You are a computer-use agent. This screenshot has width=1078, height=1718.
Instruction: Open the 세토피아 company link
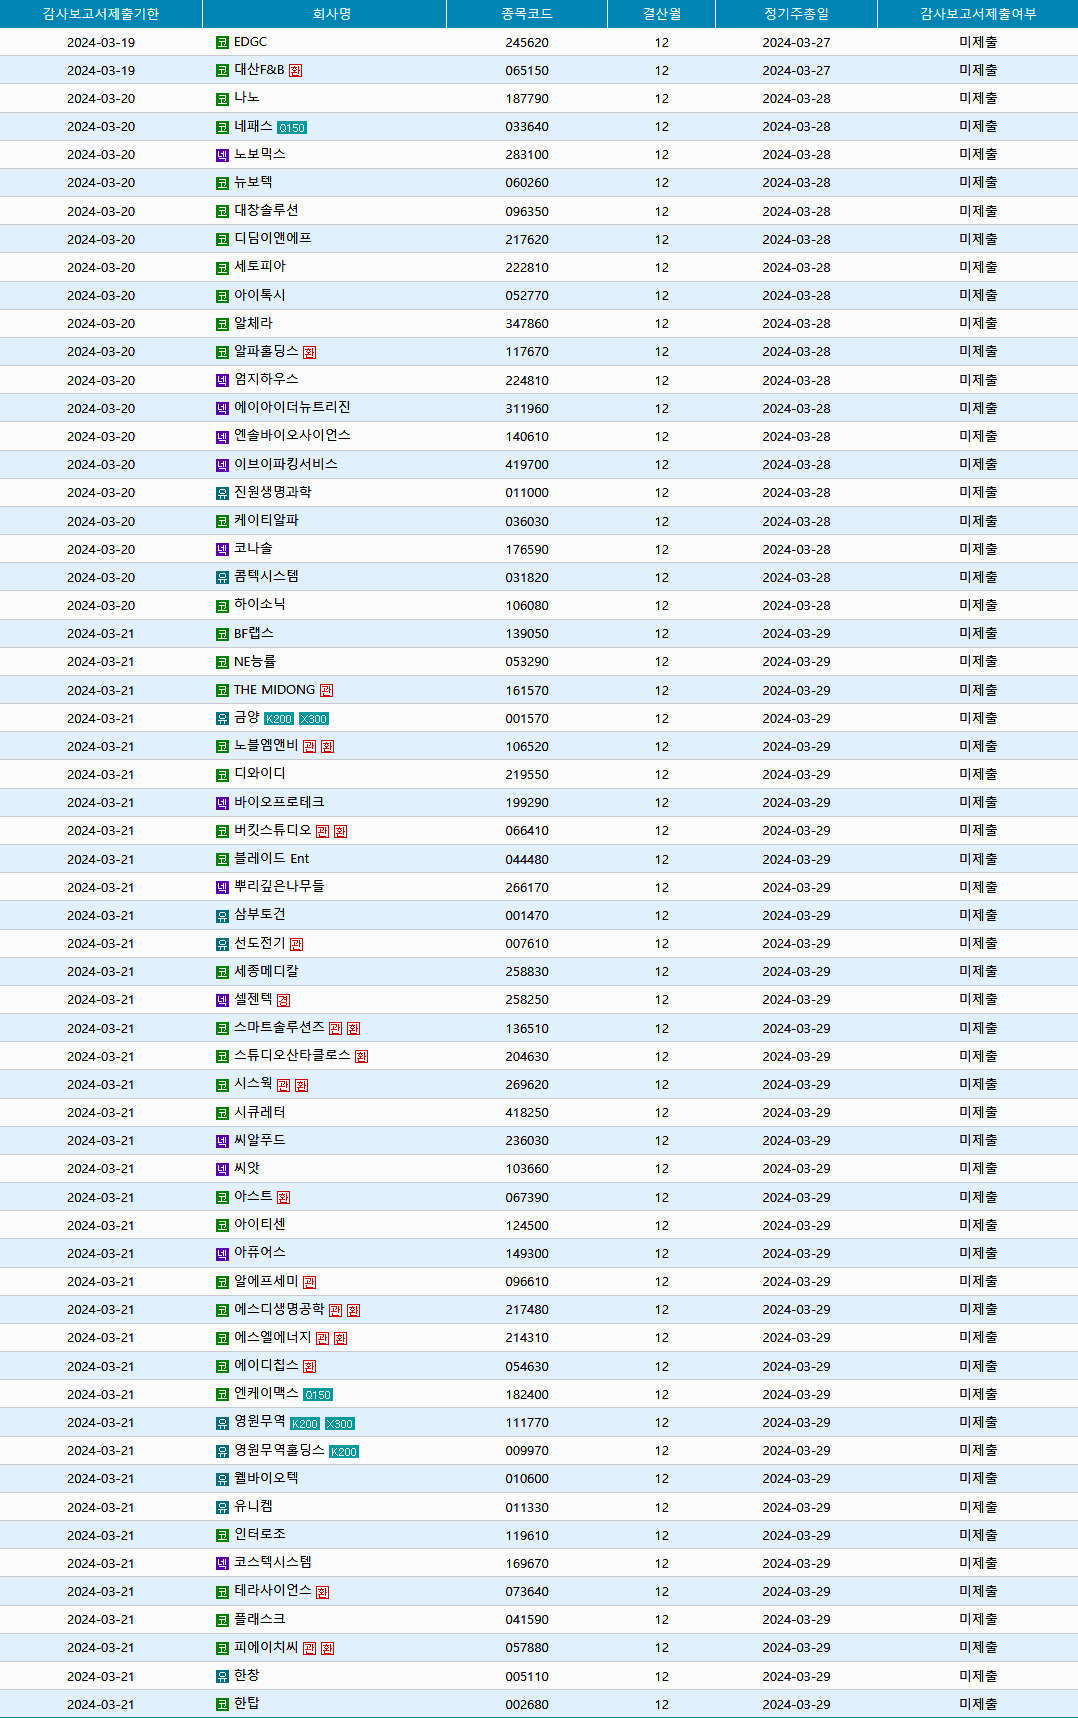click(260, 266)
